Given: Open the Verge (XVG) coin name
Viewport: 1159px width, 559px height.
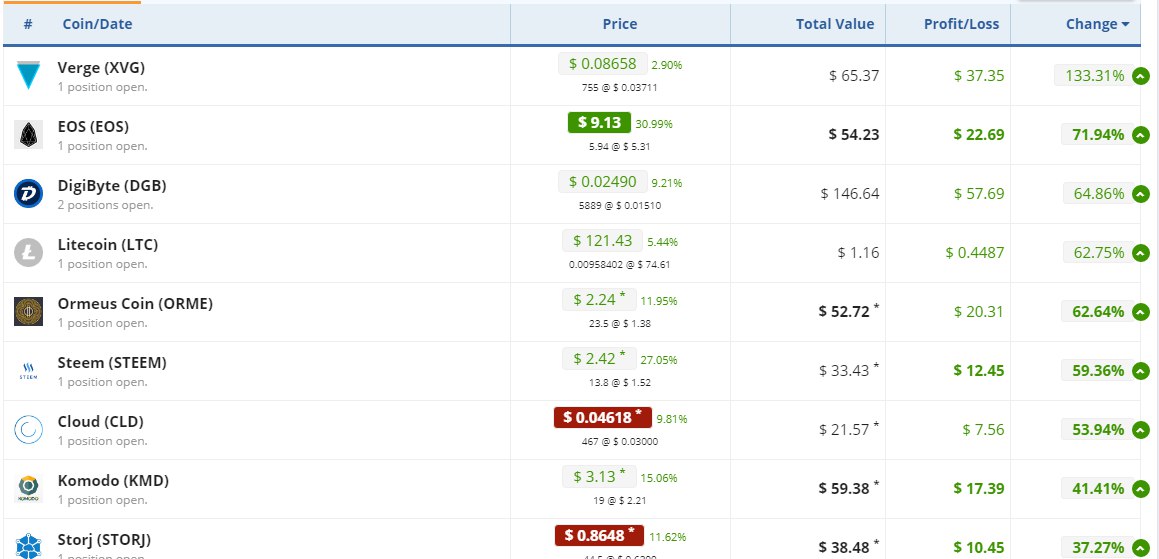Looking at the screenshot, I should [101, 67].
